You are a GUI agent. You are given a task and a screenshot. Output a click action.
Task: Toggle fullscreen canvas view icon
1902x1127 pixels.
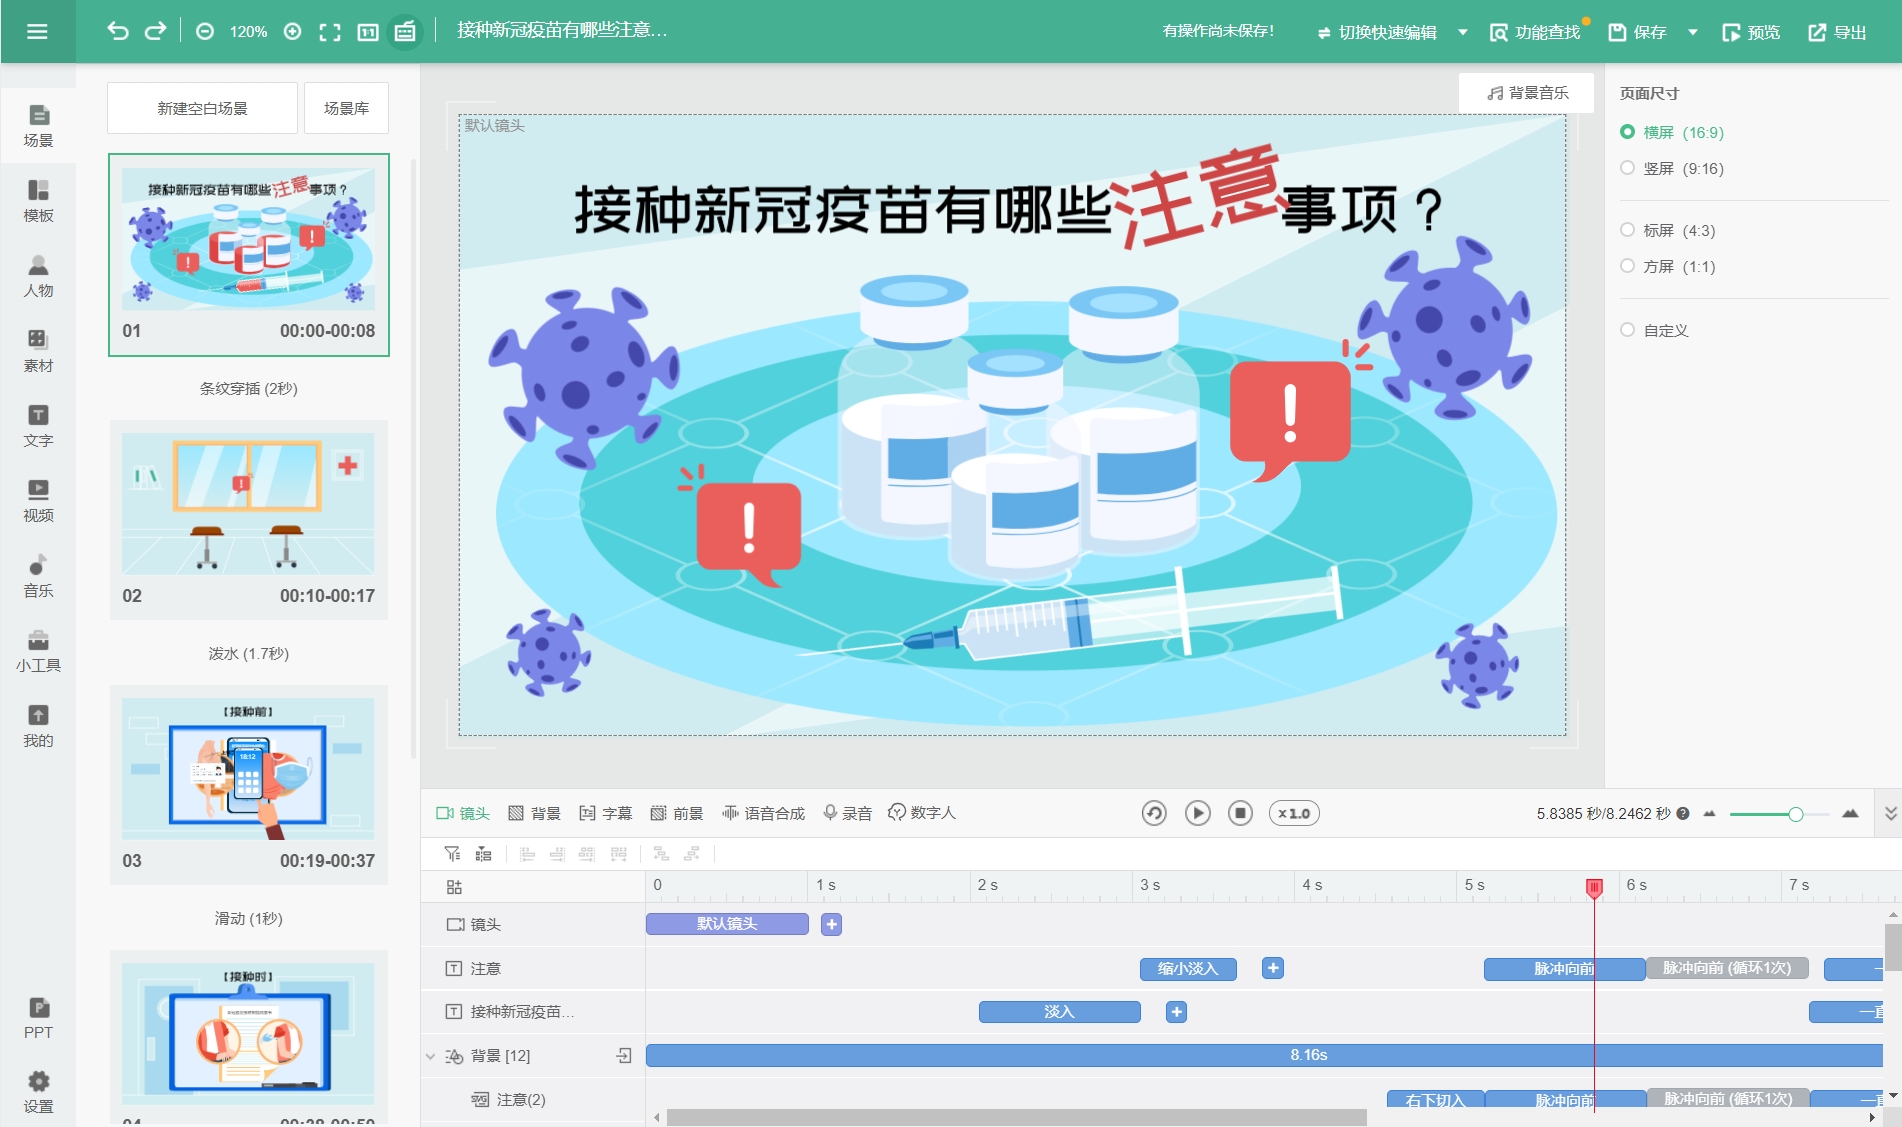330,32
